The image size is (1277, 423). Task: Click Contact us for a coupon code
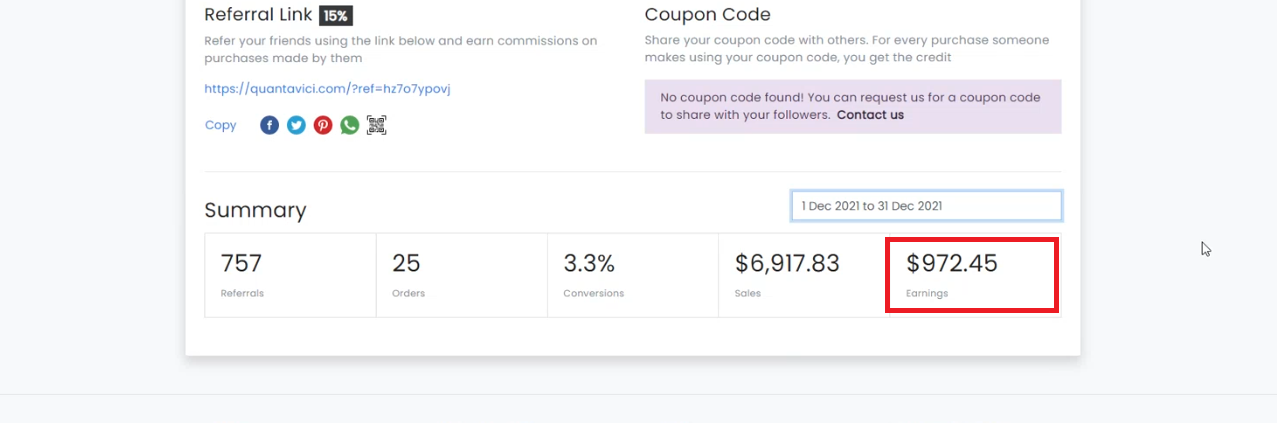[870, 115]
